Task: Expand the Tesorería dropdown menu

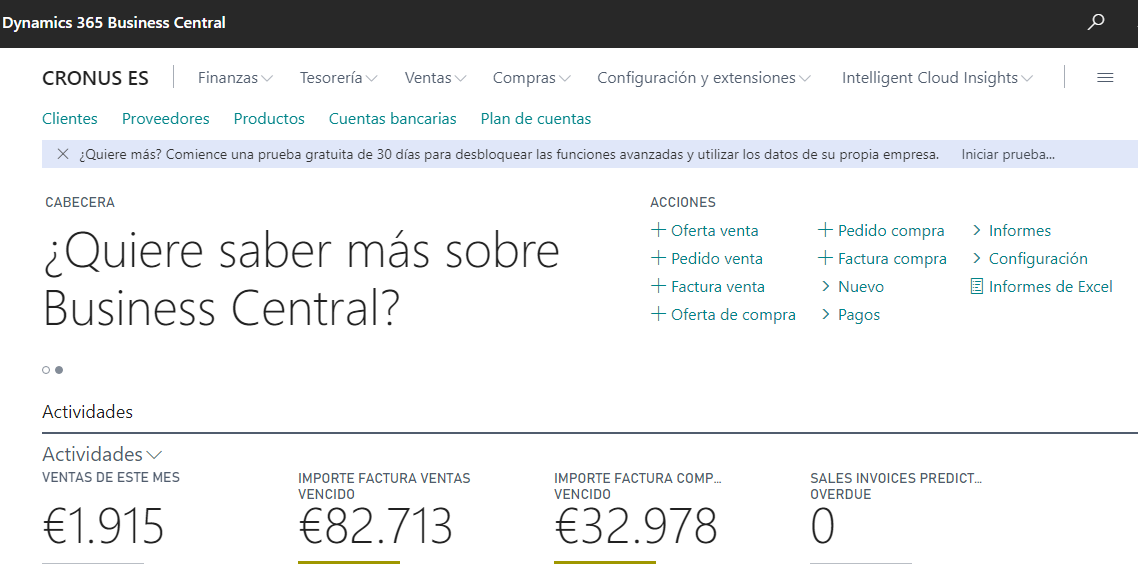Action: coord(338,78)
